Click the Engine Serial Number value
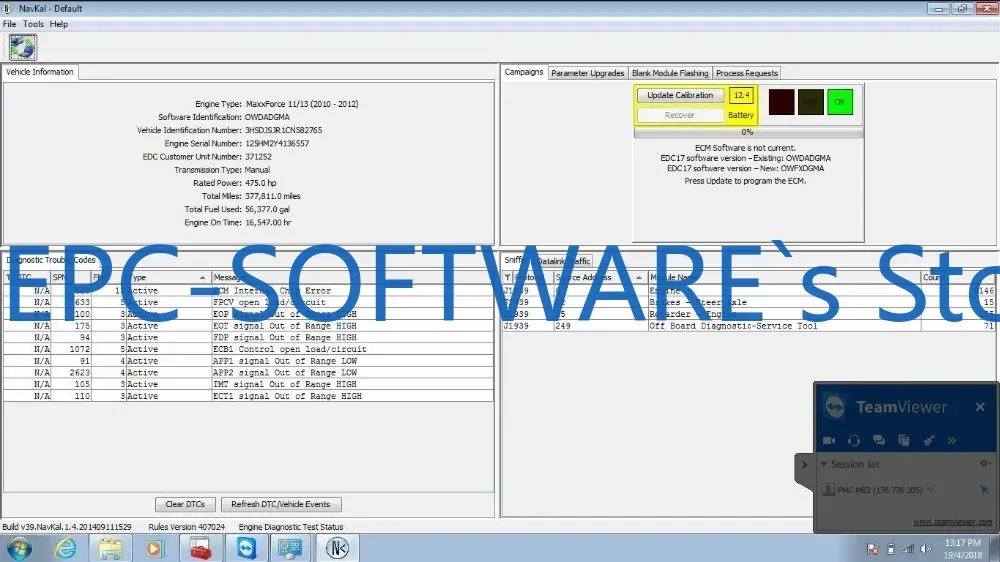The width and height of the screenshot is (1000, 562). 277,144
